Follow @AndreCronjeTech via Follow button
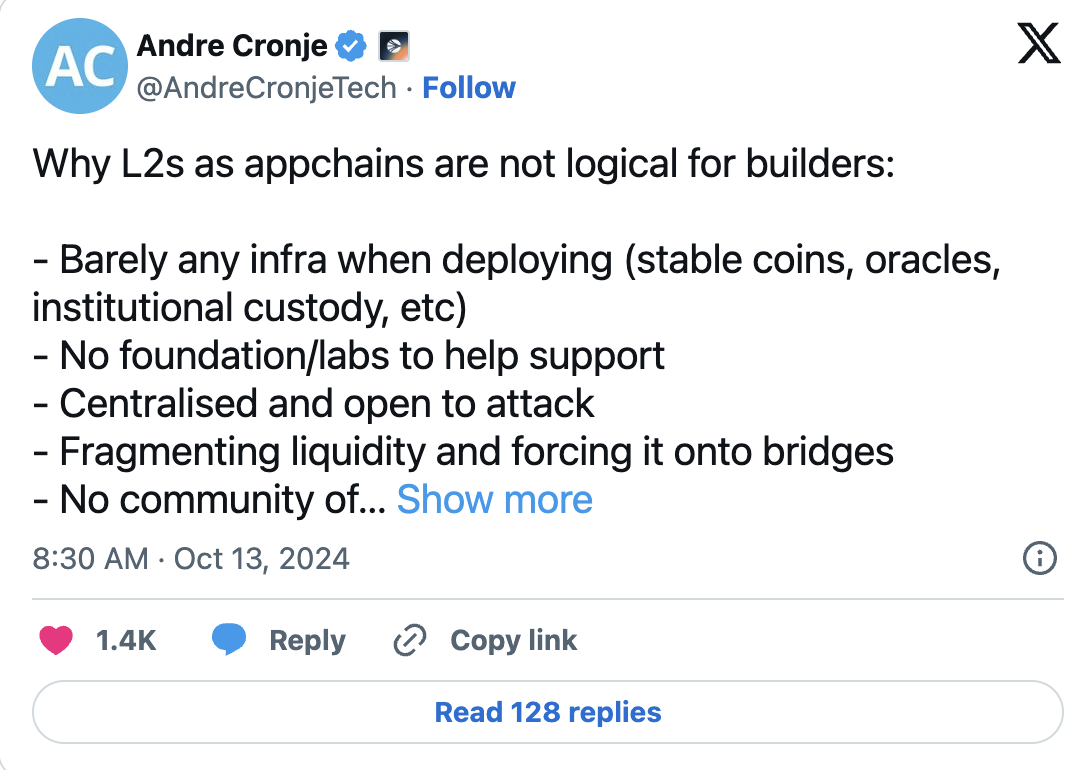This screenshot has height=770, width=1088. coord(469,88)
